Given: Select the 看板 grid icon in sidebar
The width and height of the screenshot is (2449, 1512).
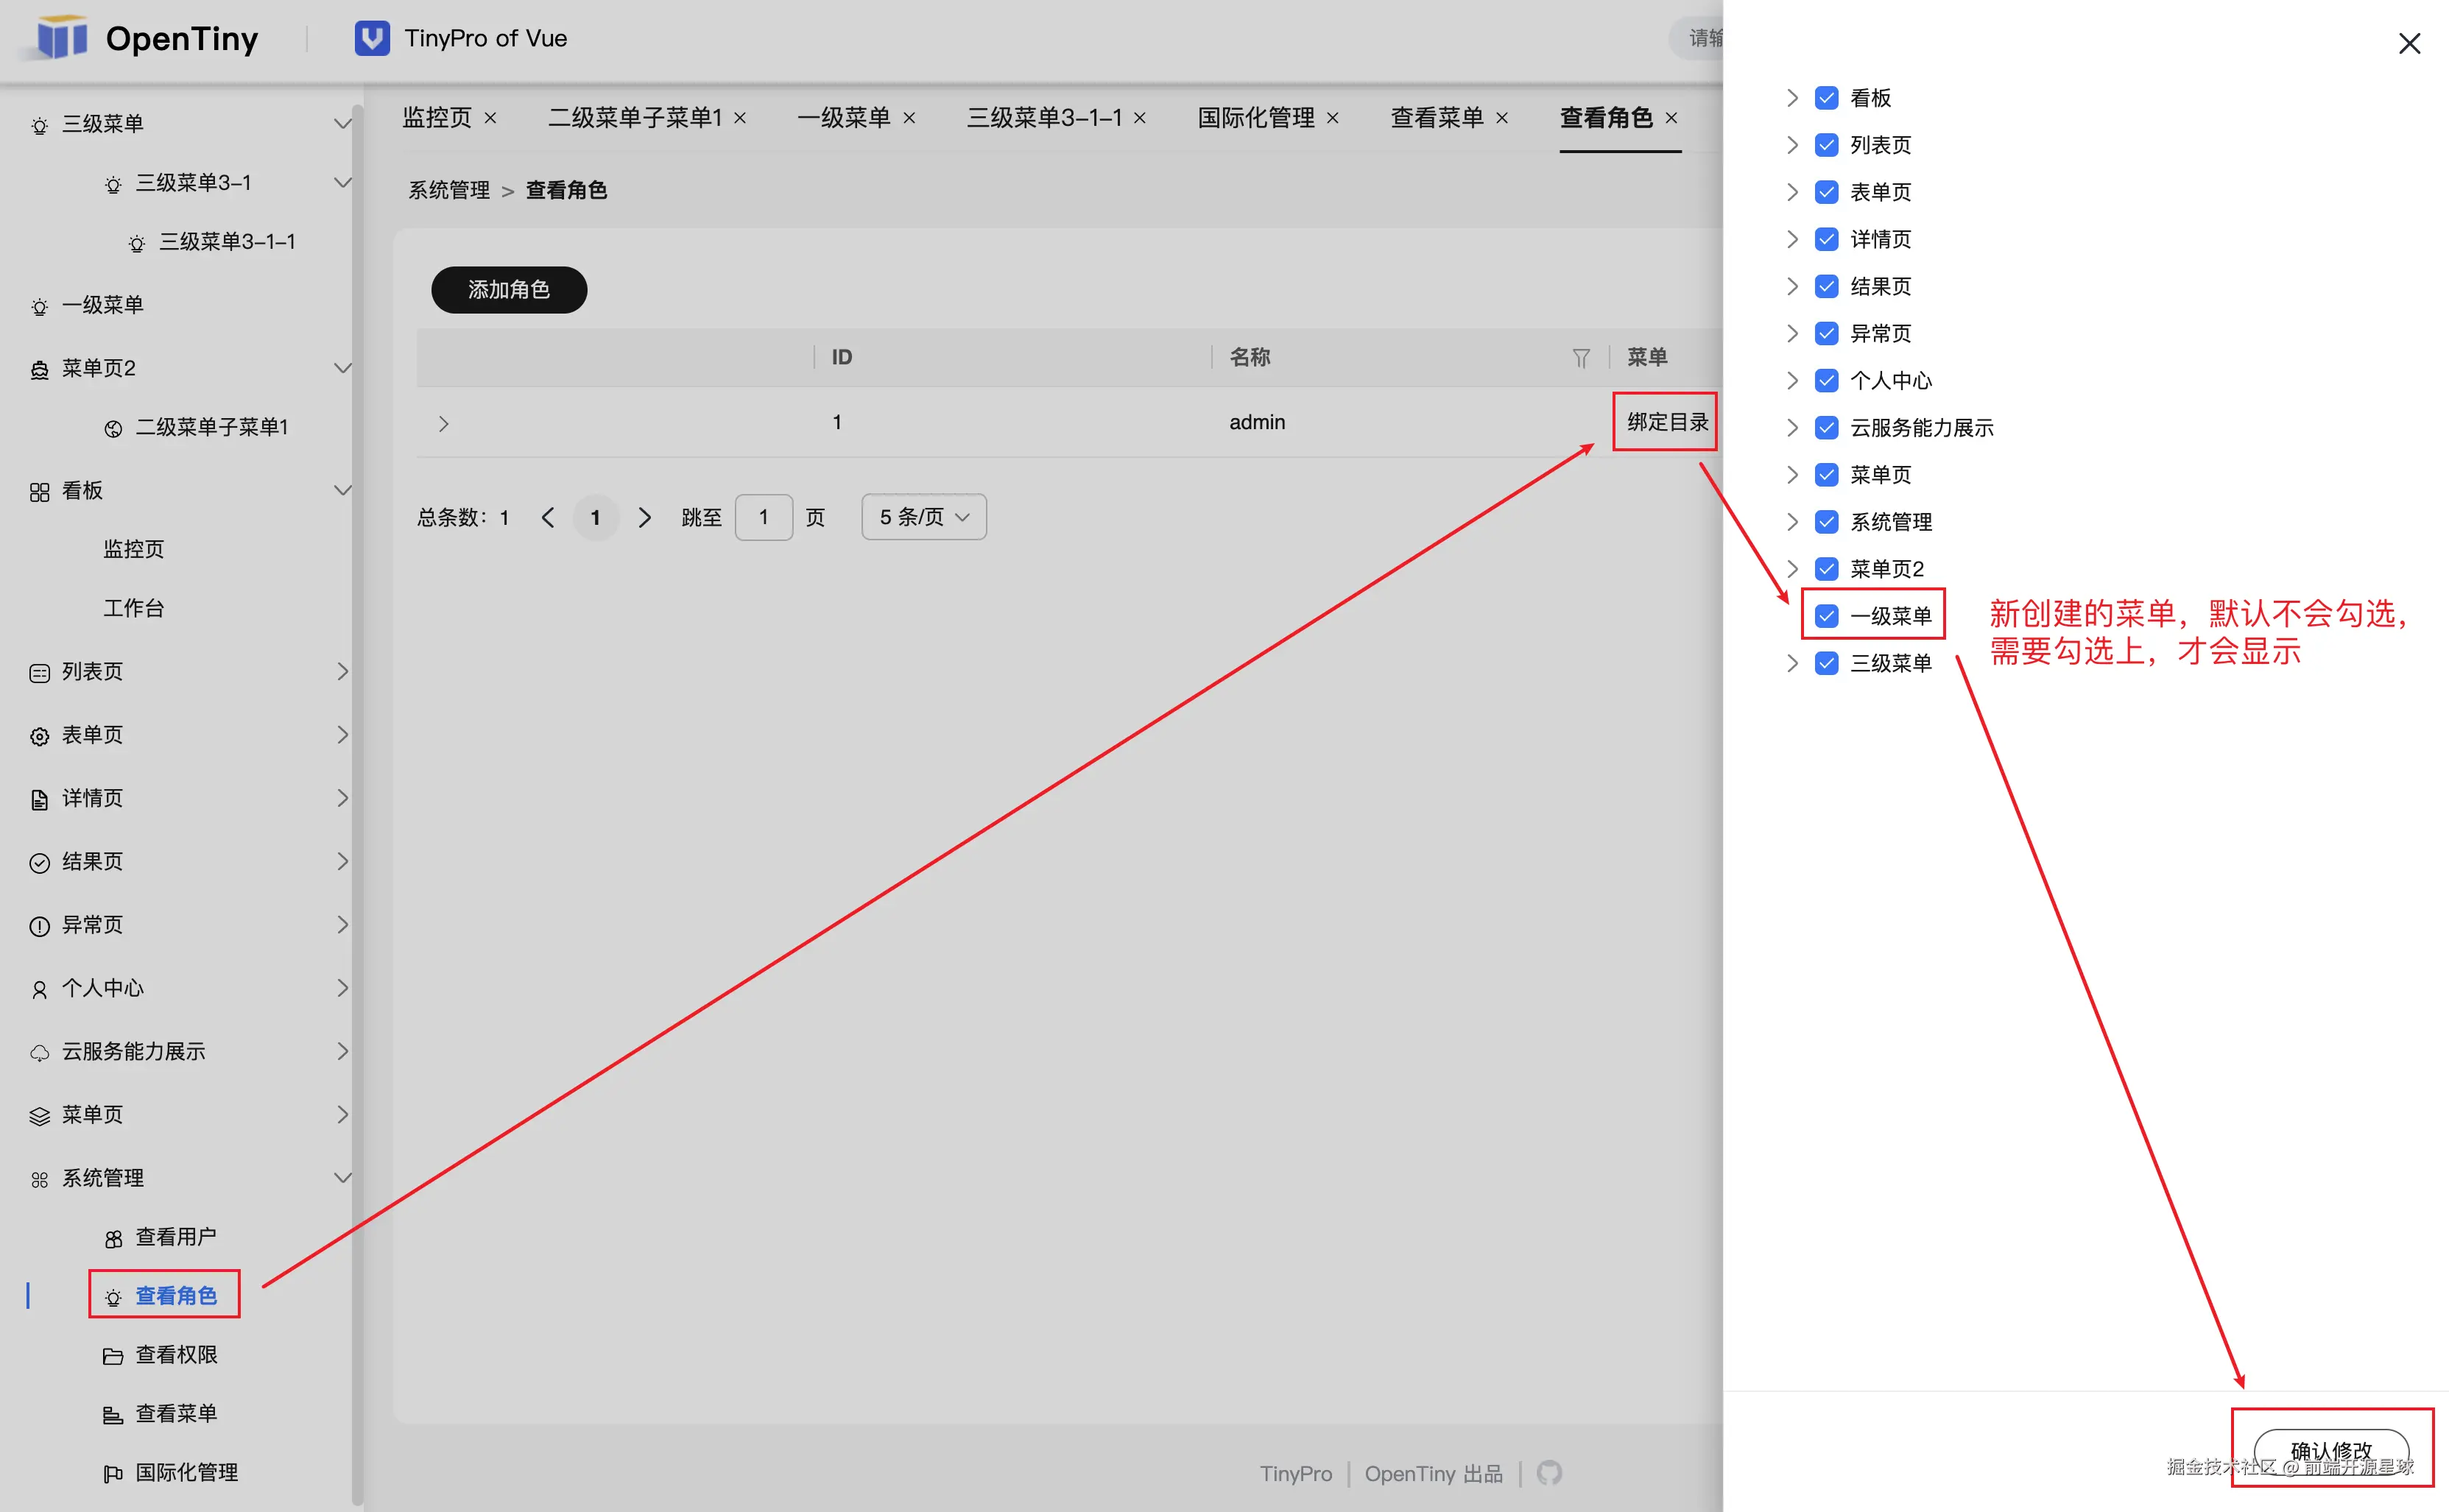Looking at the screenshot, I should 39,491.
